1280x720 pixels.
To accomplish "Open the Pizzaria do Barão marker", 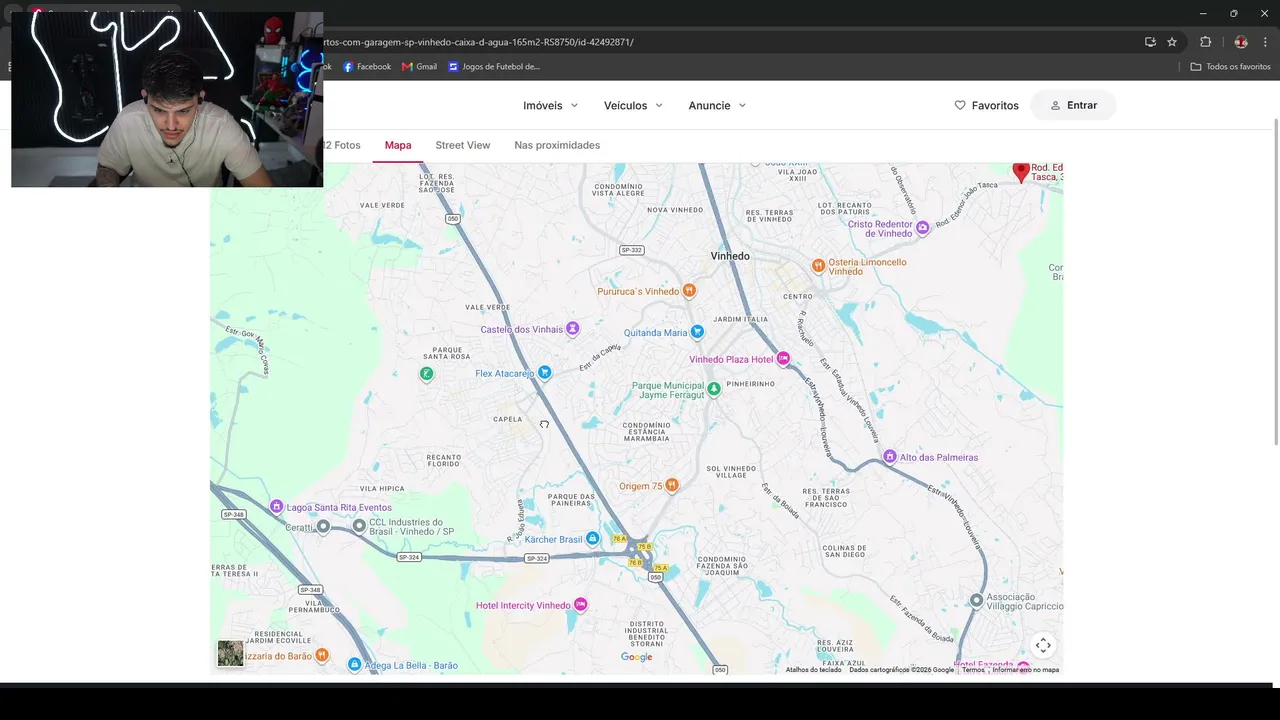I will click(x=322, y=656).
